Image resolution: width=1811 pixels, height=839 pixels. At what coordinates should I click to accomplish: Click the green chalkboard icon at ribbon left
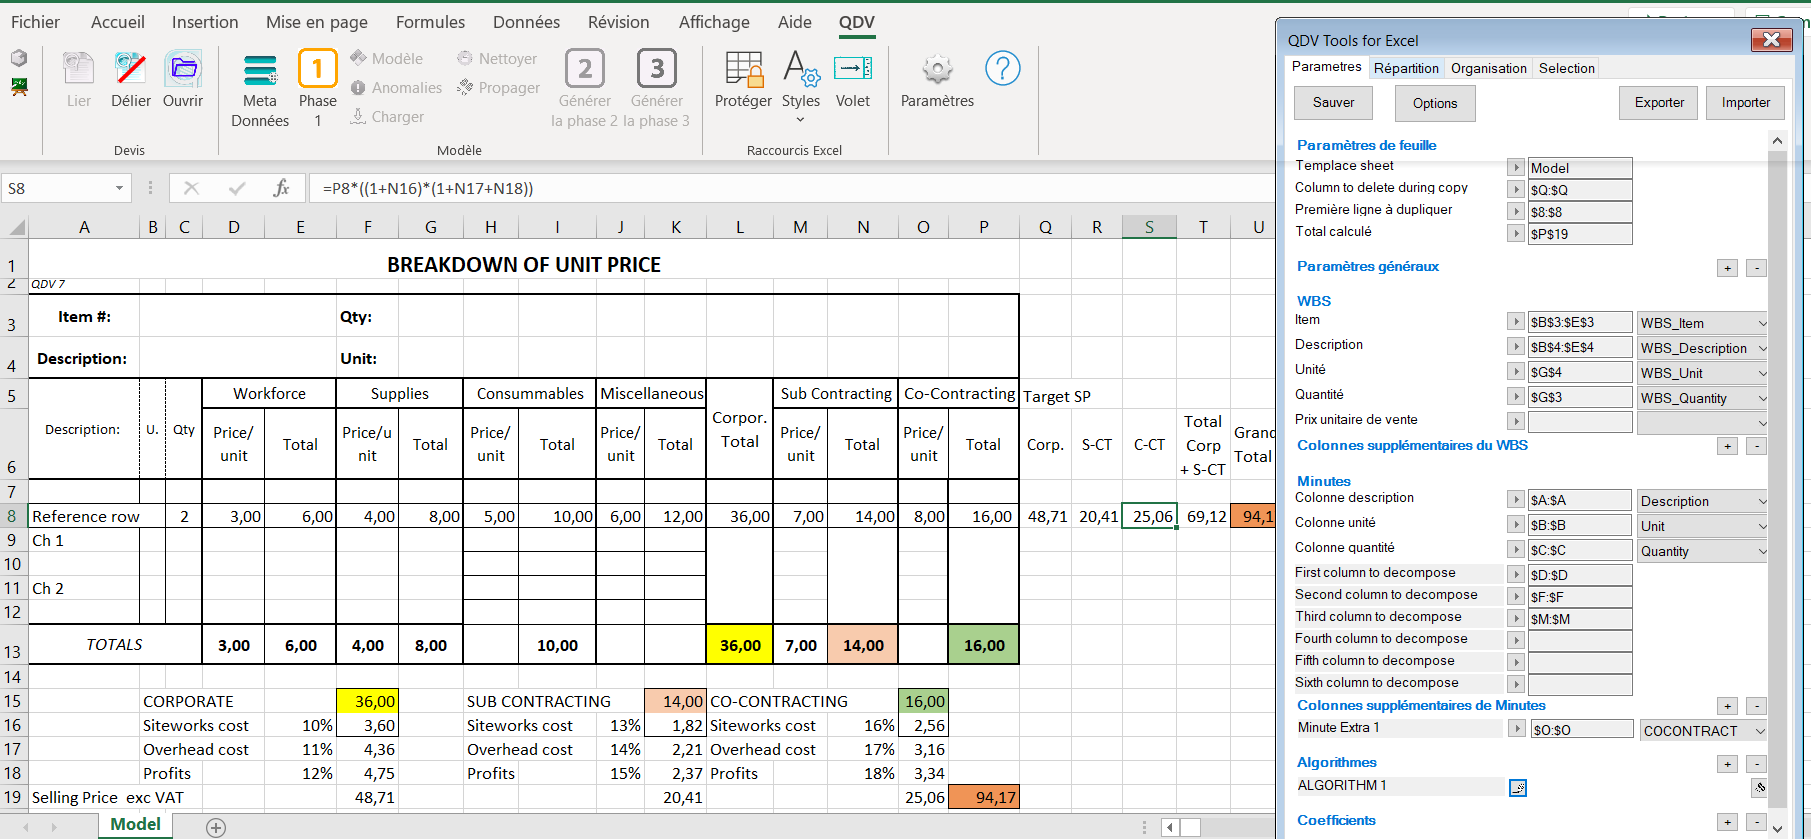pos(19,87)
